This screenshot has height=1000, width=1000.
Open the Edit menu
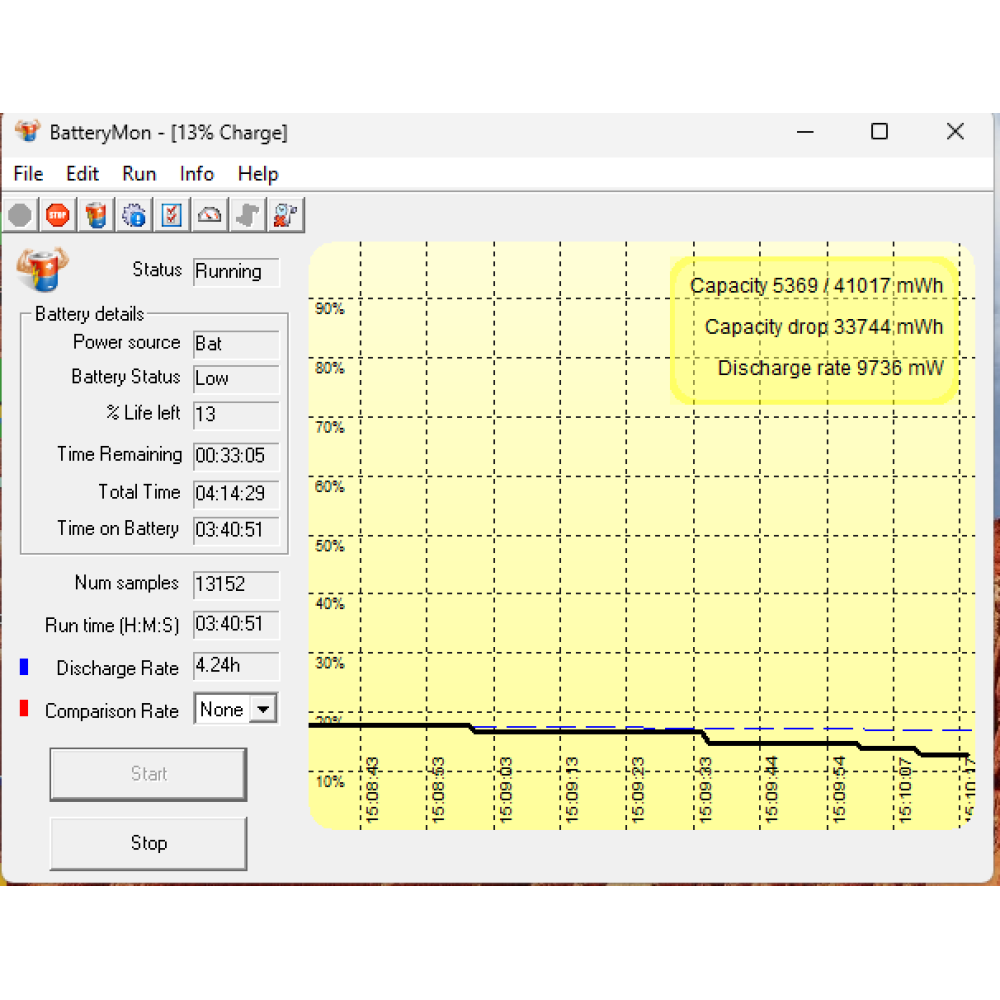click(82, 174)
